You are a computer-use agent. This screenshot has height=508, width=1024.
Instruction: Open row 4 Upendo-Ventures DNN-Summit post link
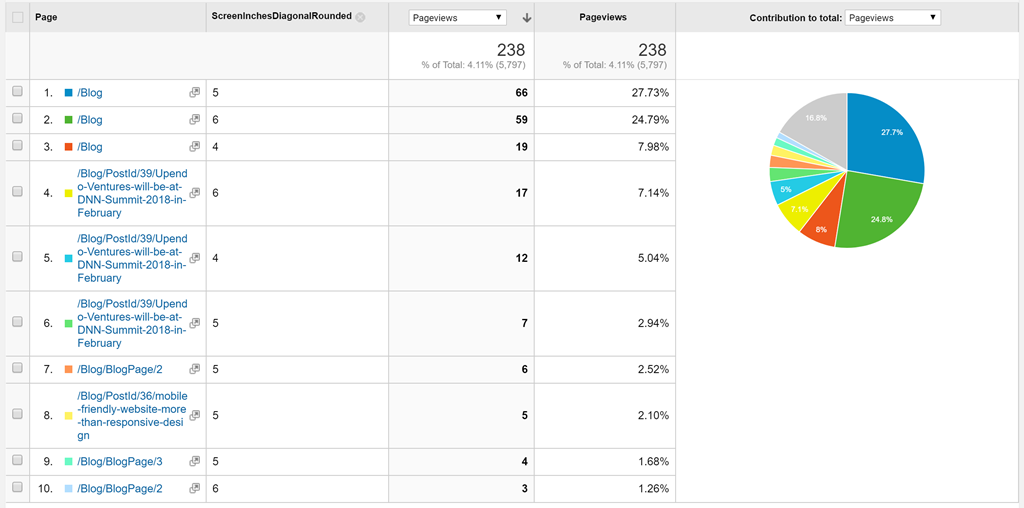(x=132, y=193)
